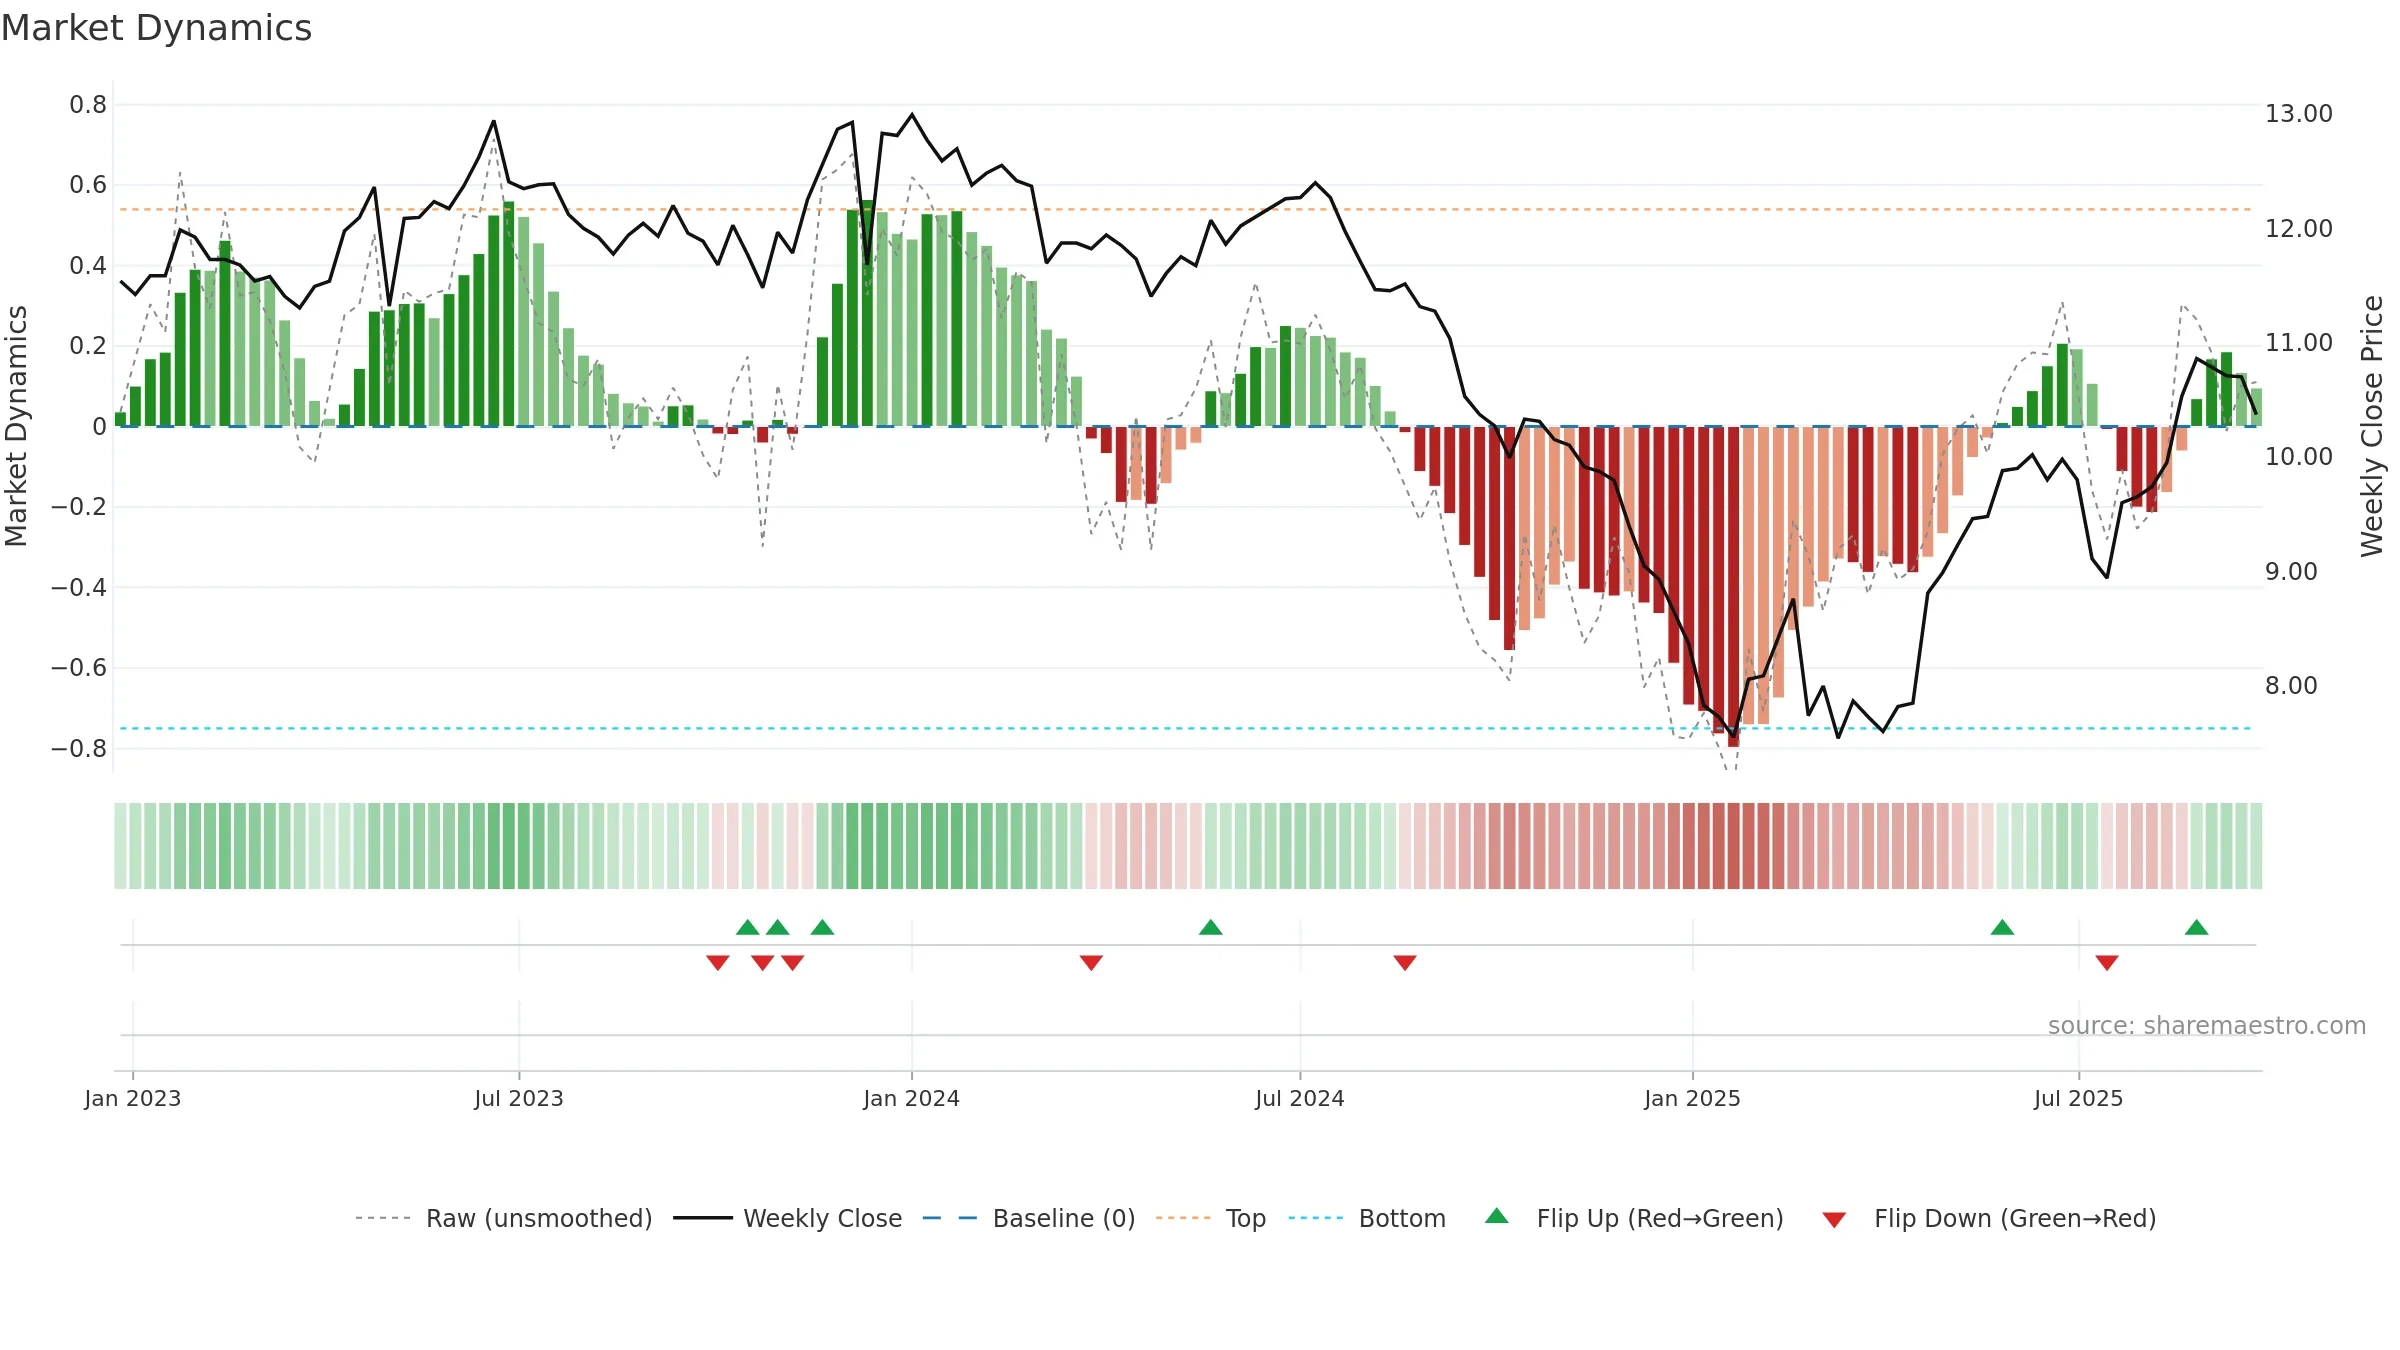Click the 12.00 price axis tick

(2299, 228)
